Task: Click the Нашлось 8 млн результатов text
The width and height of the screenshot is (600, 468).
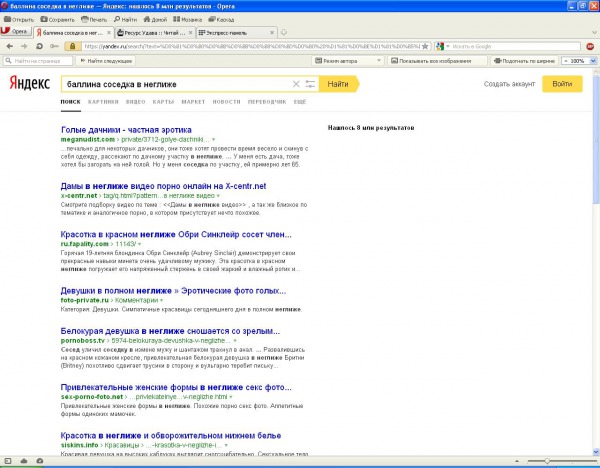Action: coord(371,128)
